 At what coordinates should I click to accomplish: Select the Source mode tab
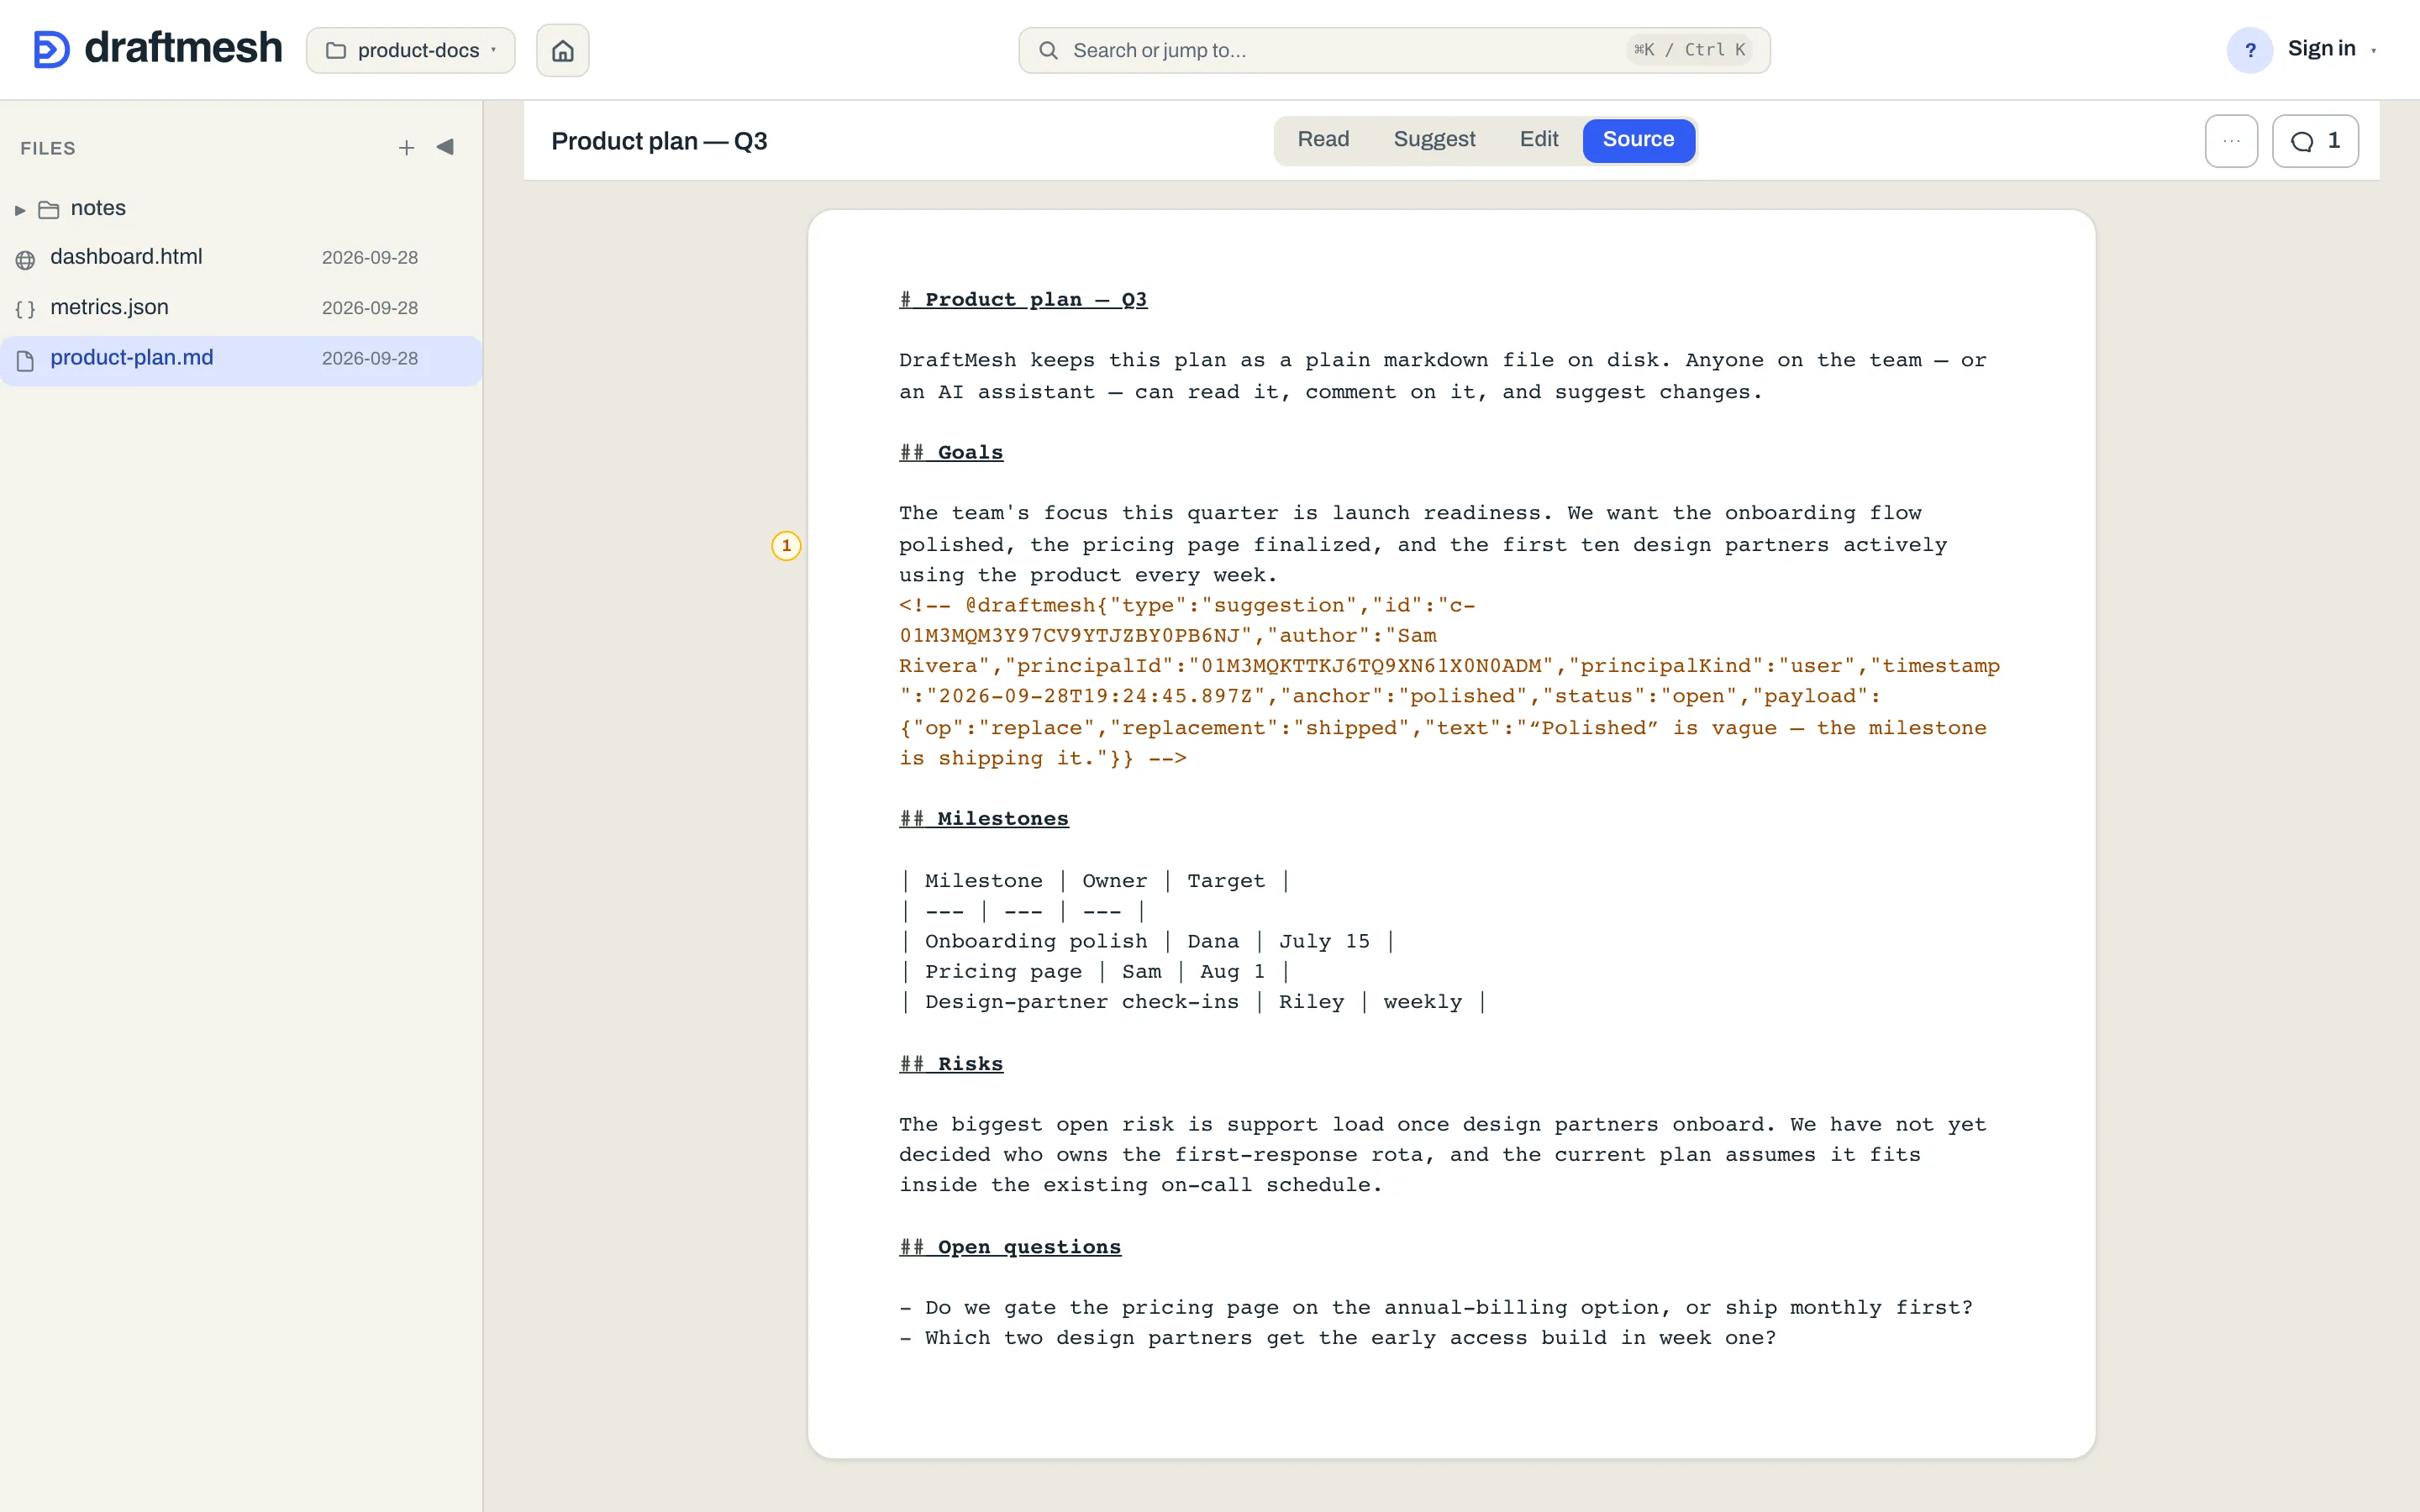(x=1638, y=140)
